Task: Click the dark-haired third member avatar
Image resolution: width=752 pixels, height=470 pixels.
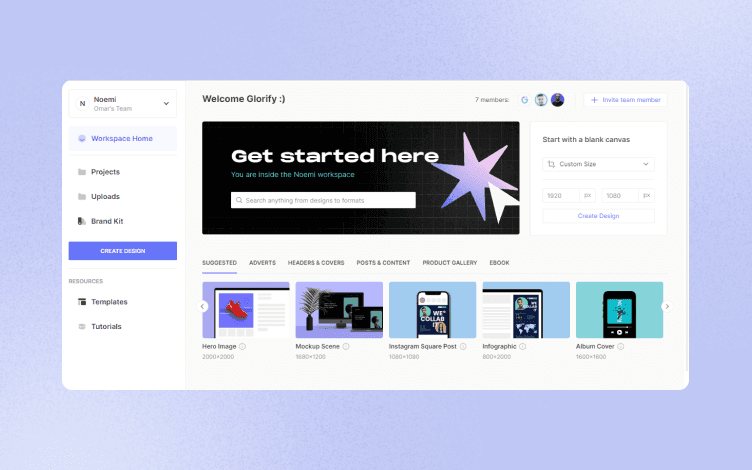Action: [557, 100]
